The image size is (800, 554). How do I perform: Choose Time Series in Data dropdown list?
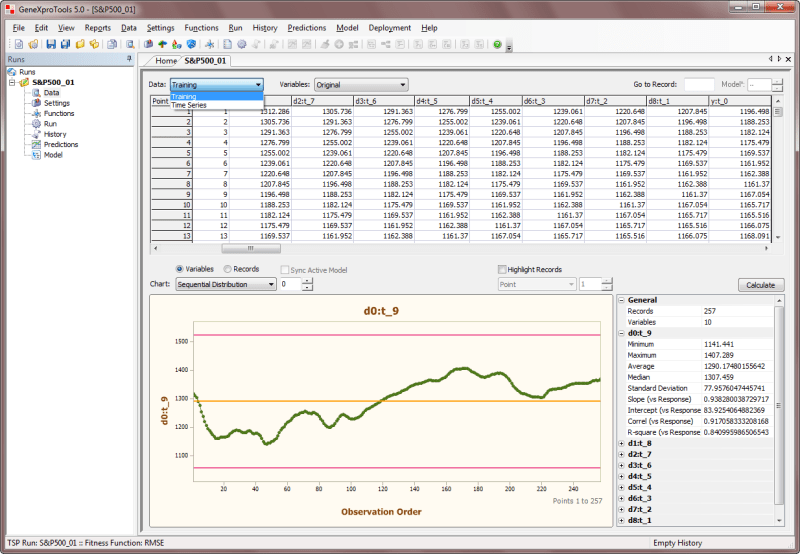pyautogui.click(x=216, y=105)
